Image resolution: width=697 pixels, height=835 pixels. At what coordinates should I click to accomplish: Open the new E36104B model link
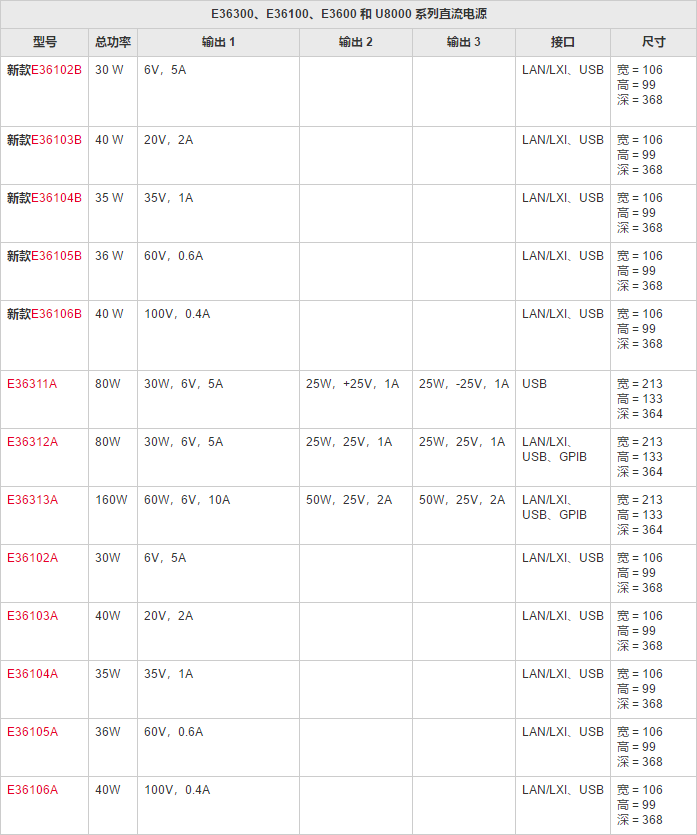[x=56, y=198]
